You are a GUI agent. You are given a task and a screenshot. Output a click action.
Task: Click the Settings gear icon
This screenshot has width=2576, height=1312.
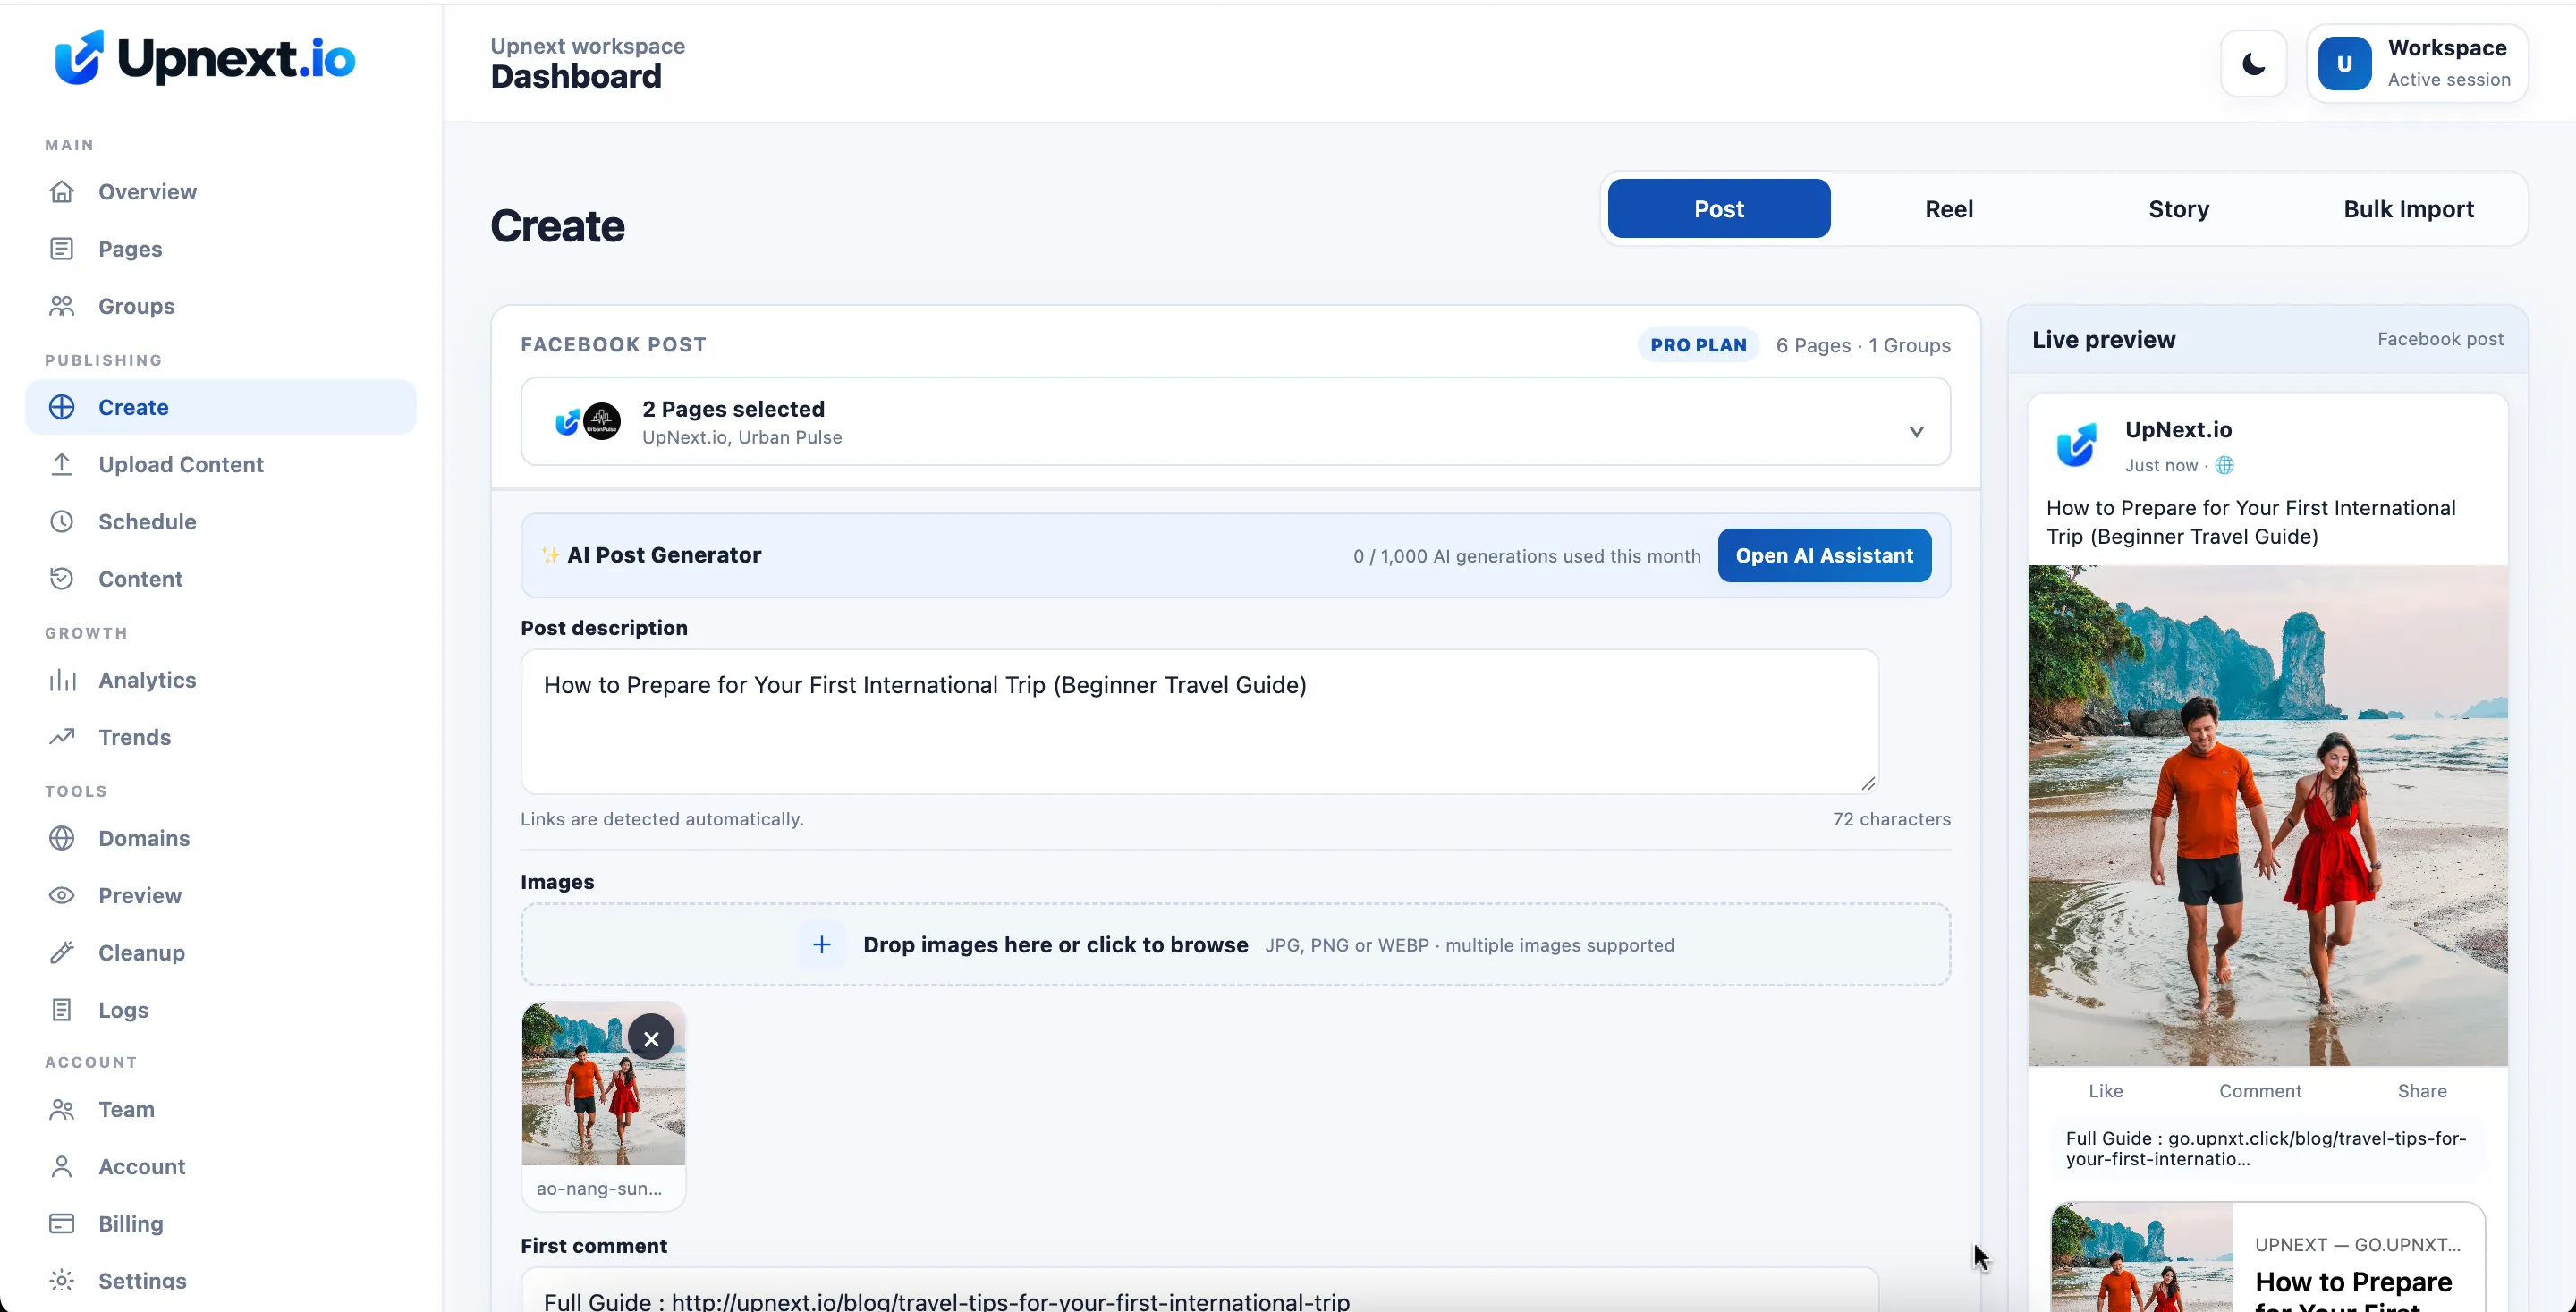click(62, 1280)
